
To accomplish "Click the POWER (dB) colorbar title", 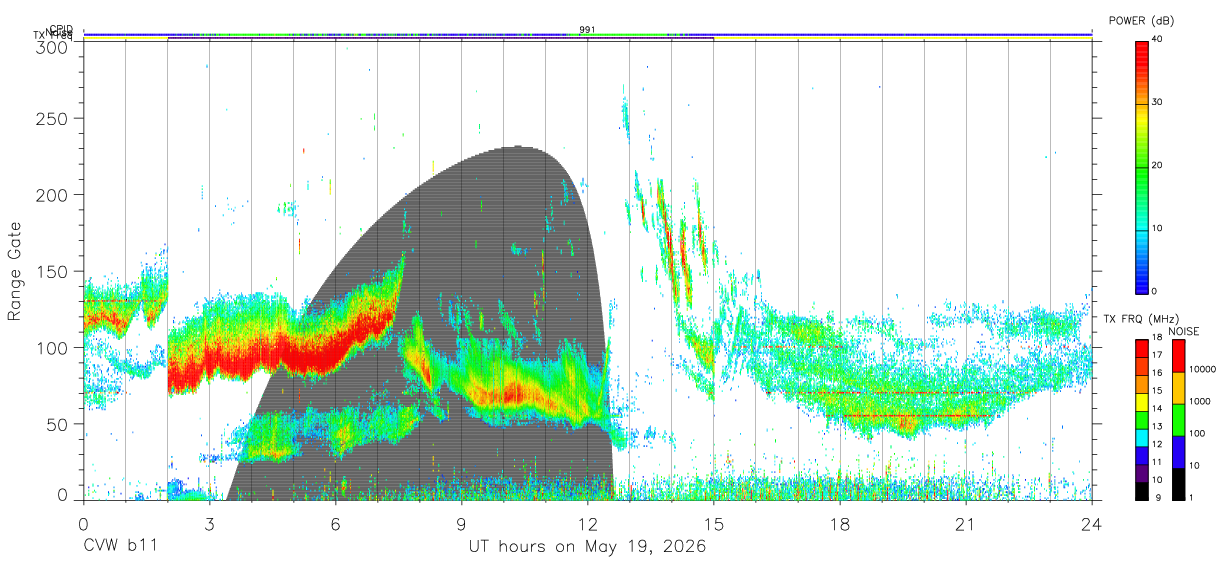I will click(x=1142, y=21).
